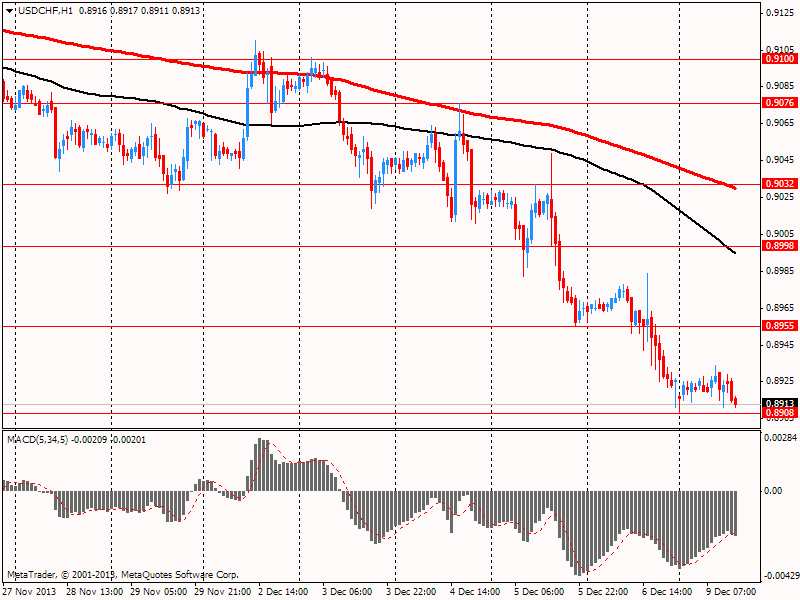Image resolution: width=800 pixels, height=600 pixels.
Task: Click the 5 Dec 22:00 time label
Action: point(604,592)
